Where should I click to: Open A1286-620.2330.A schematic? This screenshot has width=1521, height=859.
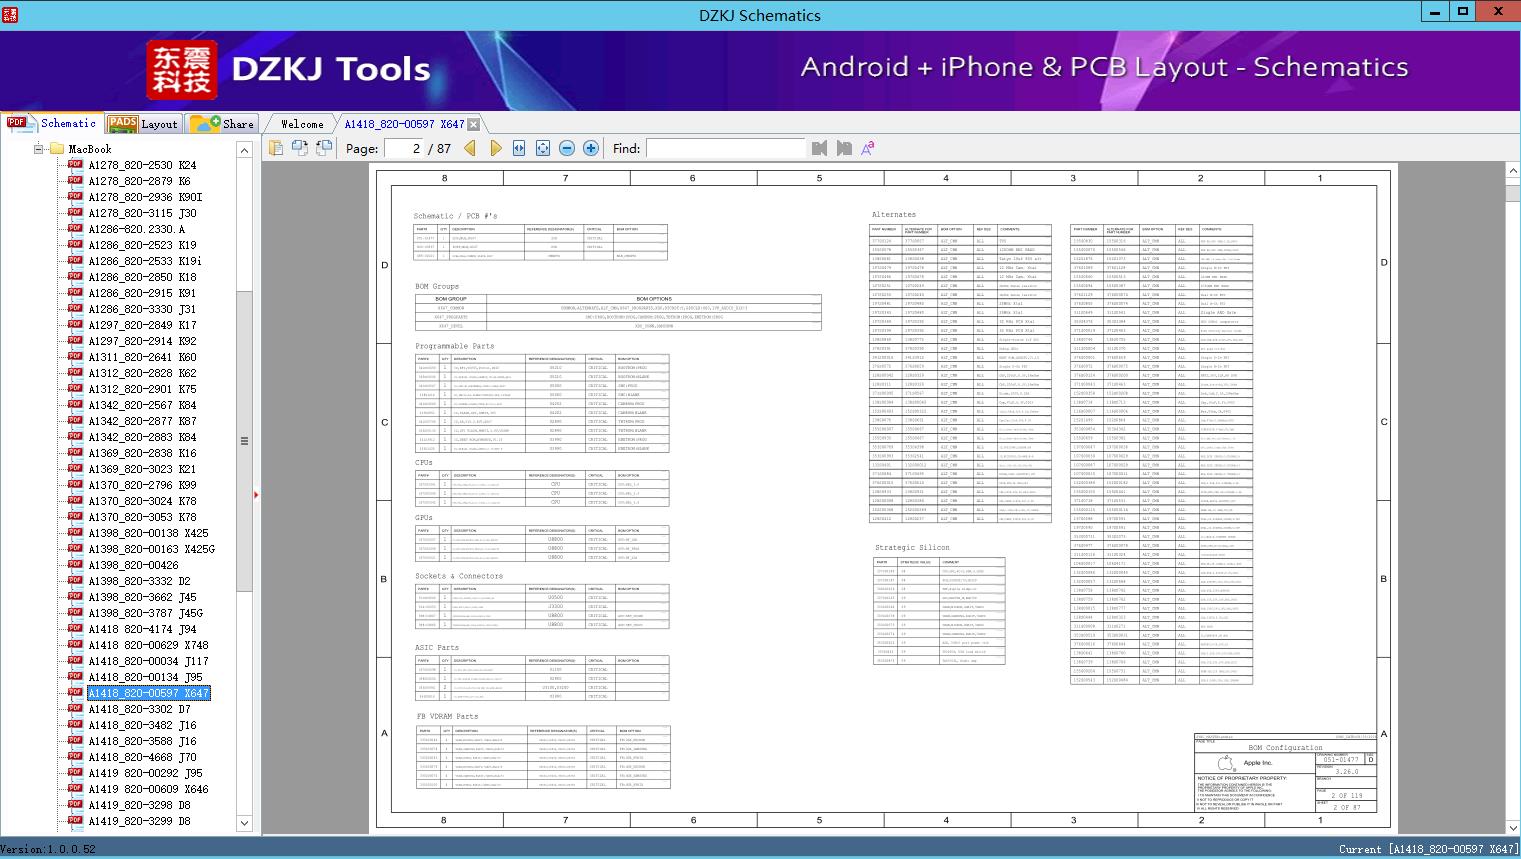pyautogui.click(x=136, y=229)
